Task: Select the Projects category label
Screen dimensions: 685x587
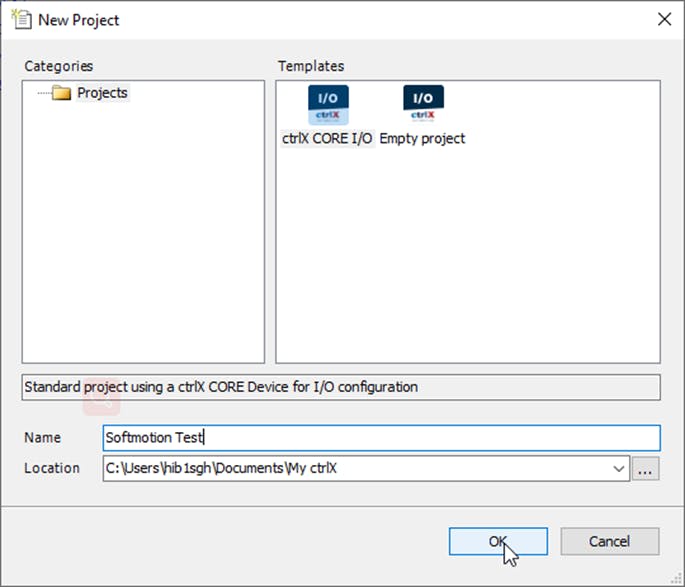Action: pos(102,93)
